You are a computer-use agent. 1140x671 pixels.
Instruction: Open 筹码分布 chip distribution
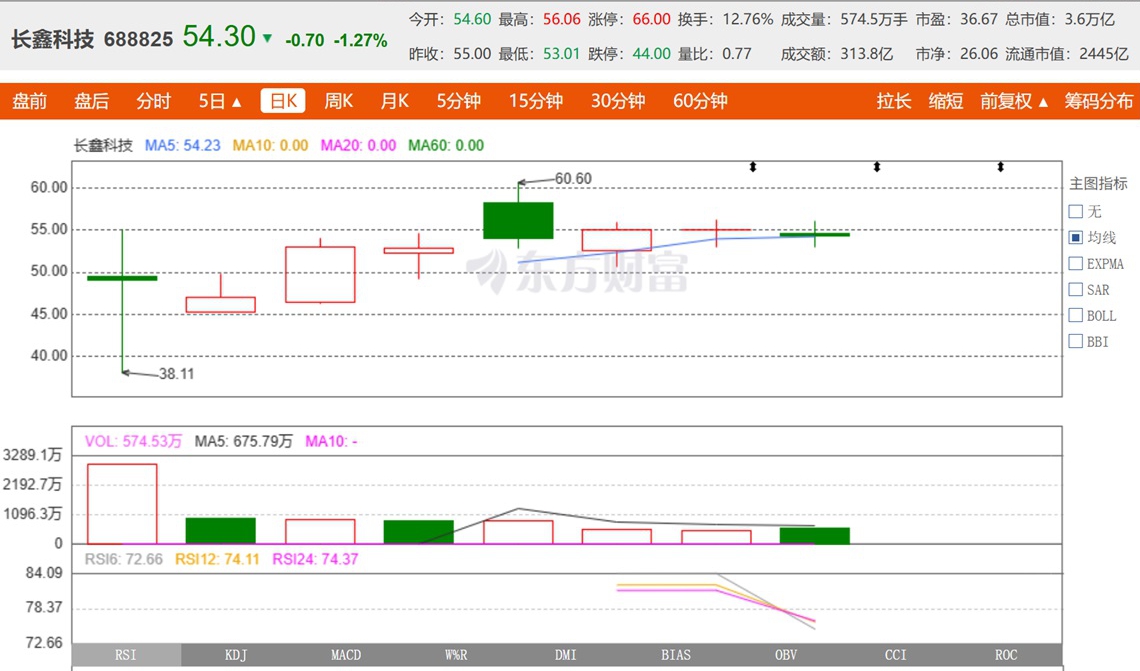1099,101
